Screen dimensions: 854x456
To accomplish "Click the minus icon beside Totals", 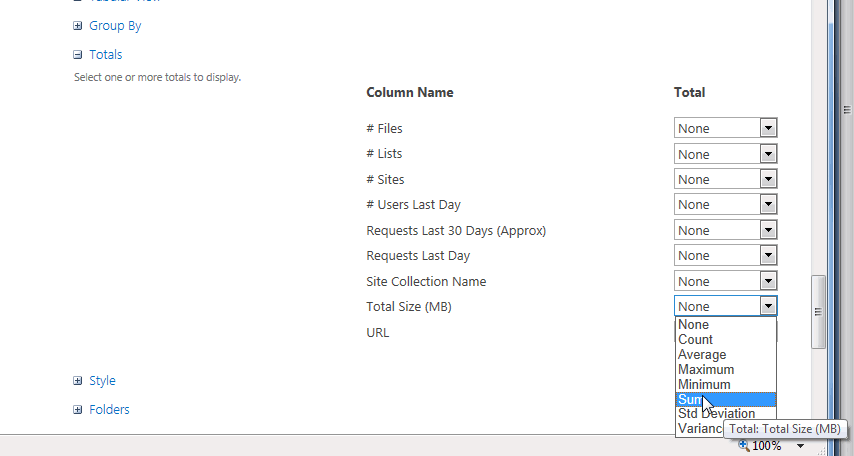I will pos(78,55).
